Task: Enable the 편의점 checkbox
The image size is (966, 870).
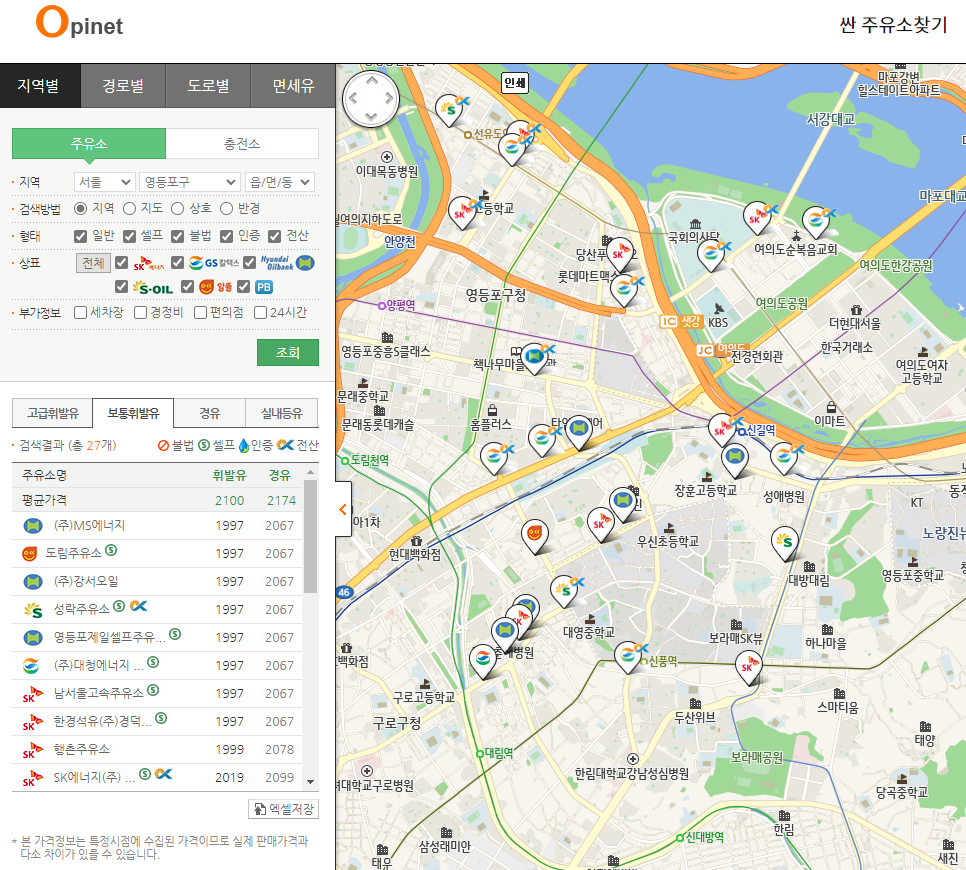Action: coord(200,313)
